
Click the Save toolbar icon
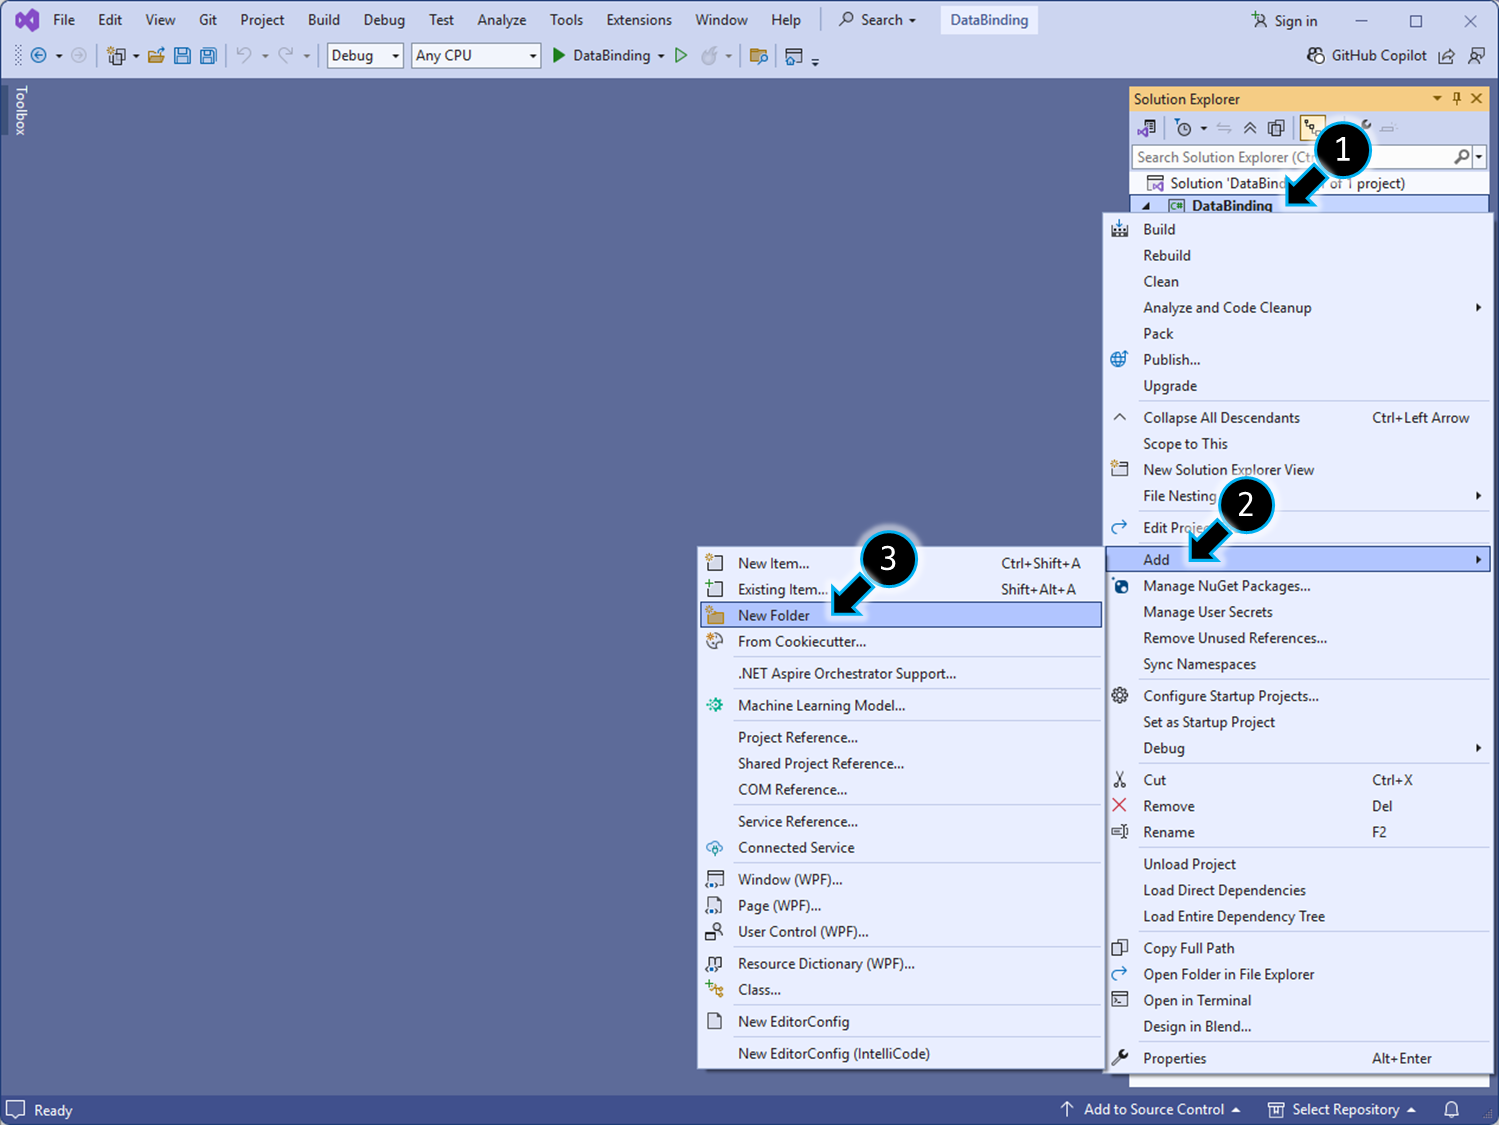coord(182,56)
